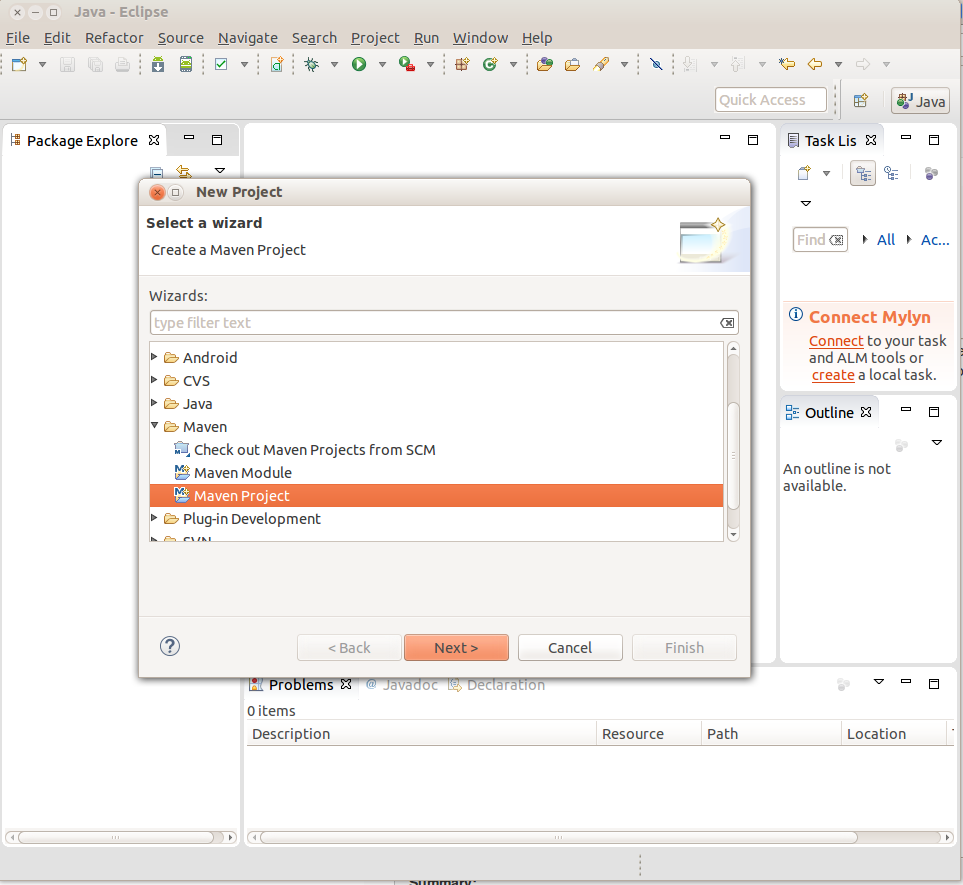Open the Outline view menu arrow
The width and height of the screenshot is (963, 885).
click(937, 442)
